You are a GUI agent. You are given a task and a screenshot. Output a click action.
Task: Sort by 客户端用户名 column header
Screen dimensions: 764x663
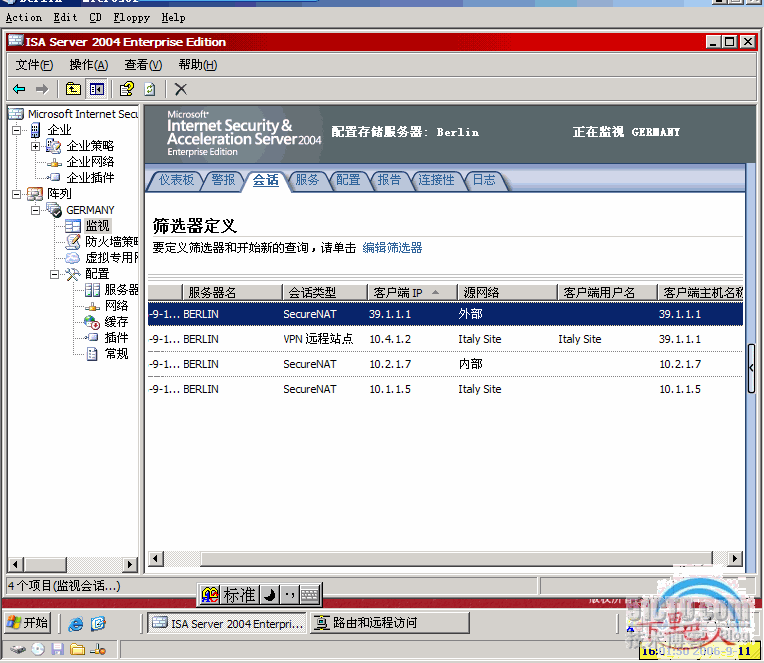point(607,292)
